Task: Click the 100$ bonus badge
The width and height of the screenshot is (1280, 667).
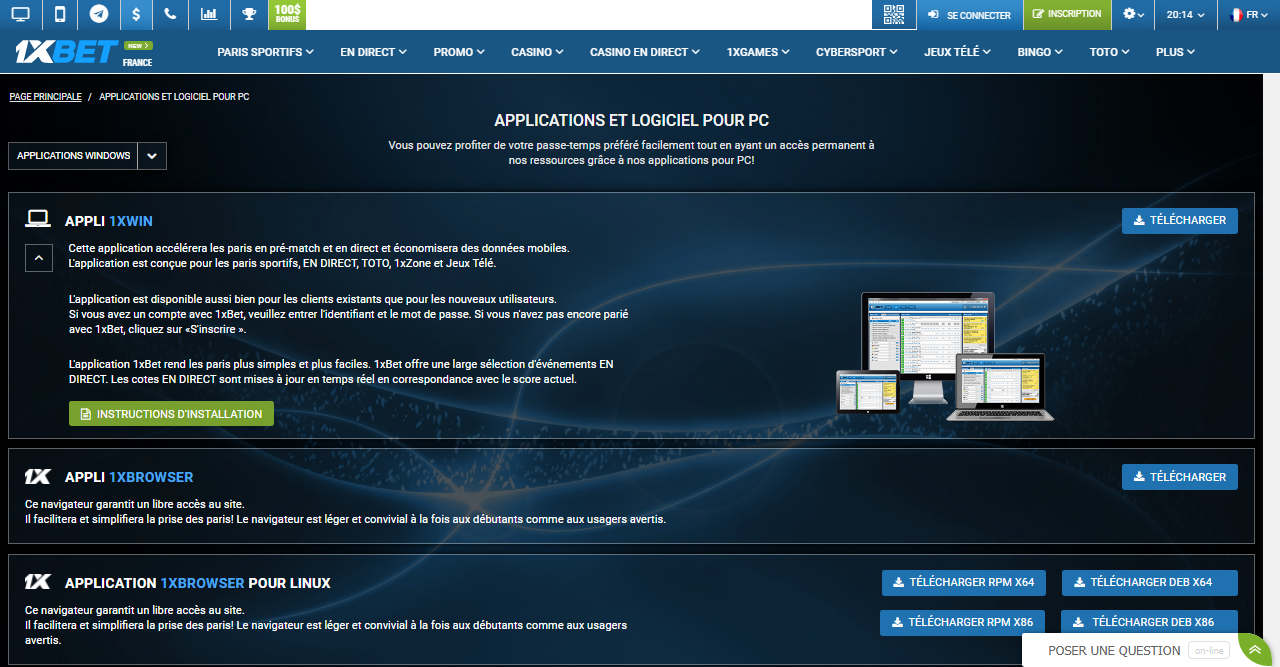Action: click(287, 14)
